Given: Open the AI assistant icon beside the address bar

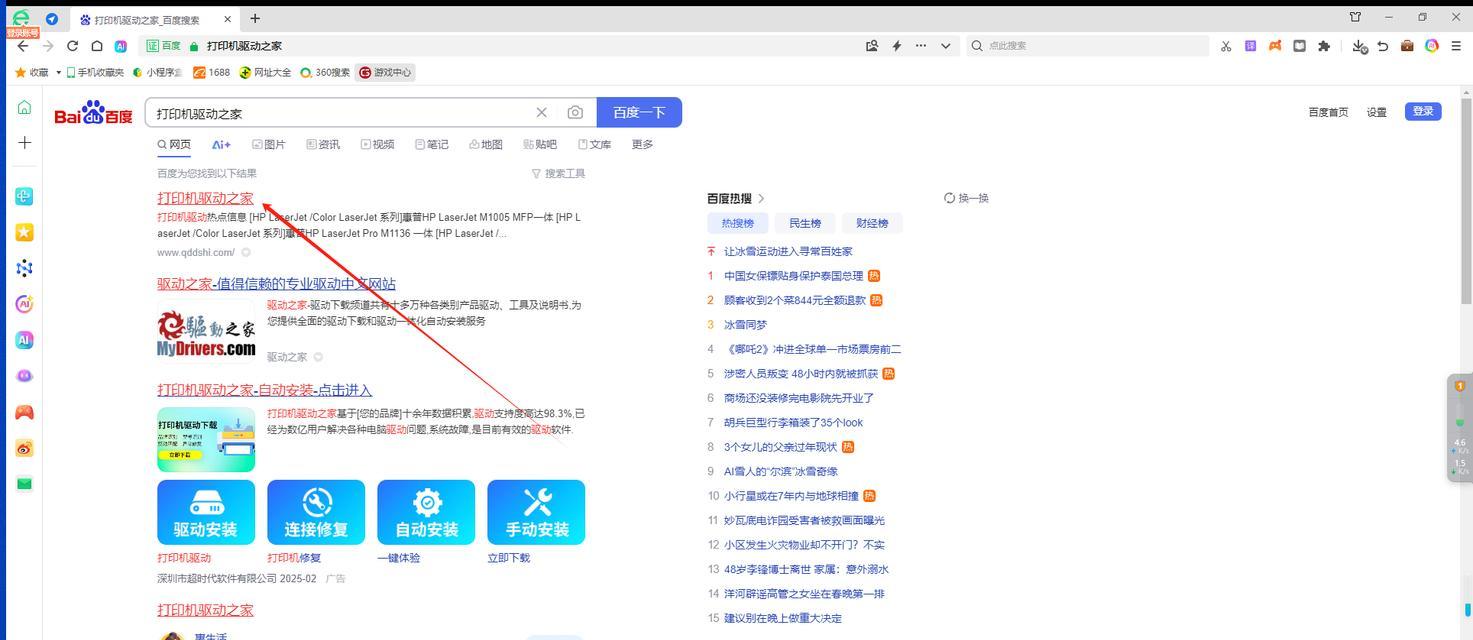Looking at the screenshot, I should tap(121, 46).
